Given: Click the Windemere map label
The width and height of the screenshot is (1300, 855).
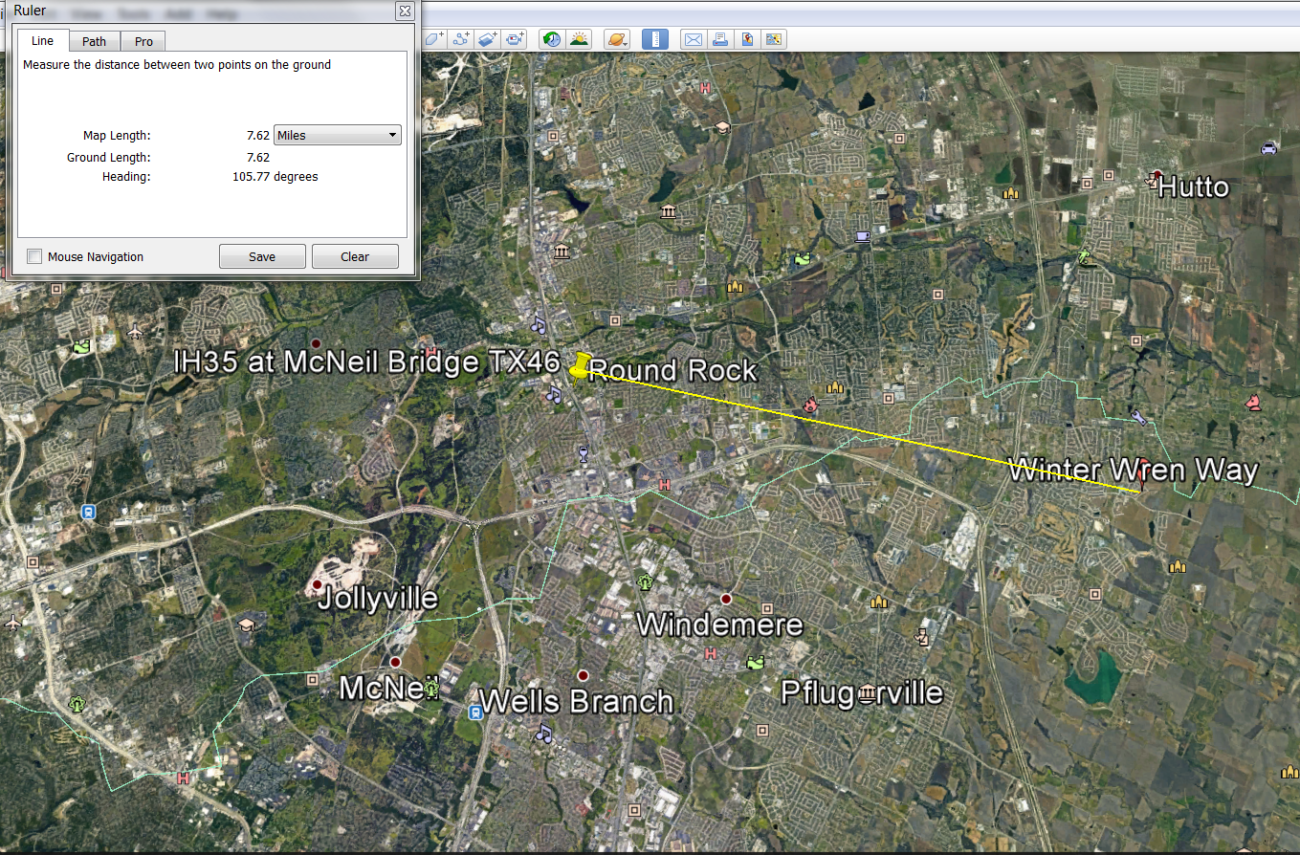Looking at the screenshot, I should [x=719, y=625].
